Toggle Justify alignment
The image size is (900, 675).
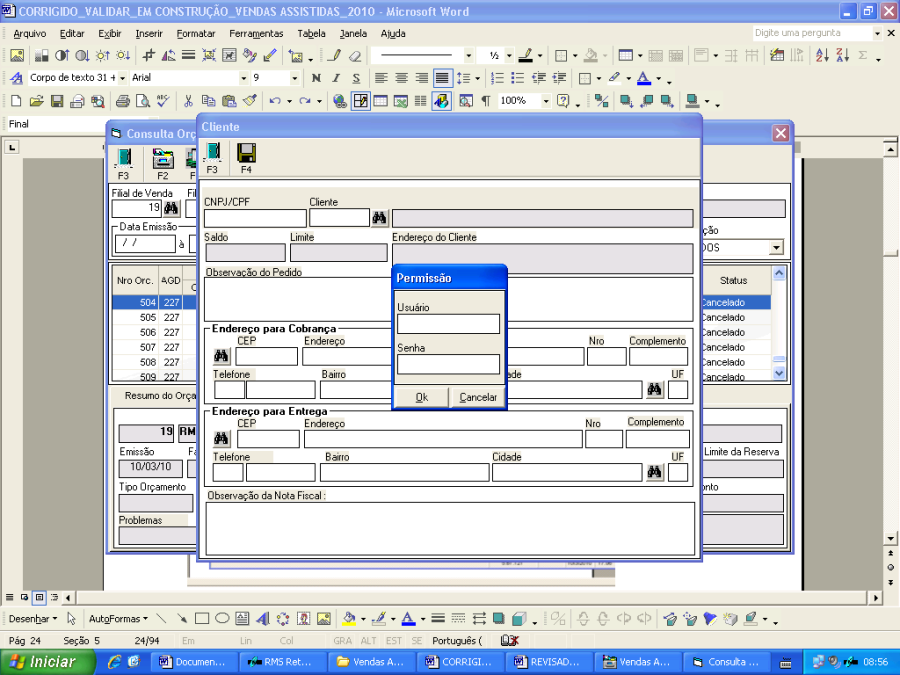click(x=442, y=77)
